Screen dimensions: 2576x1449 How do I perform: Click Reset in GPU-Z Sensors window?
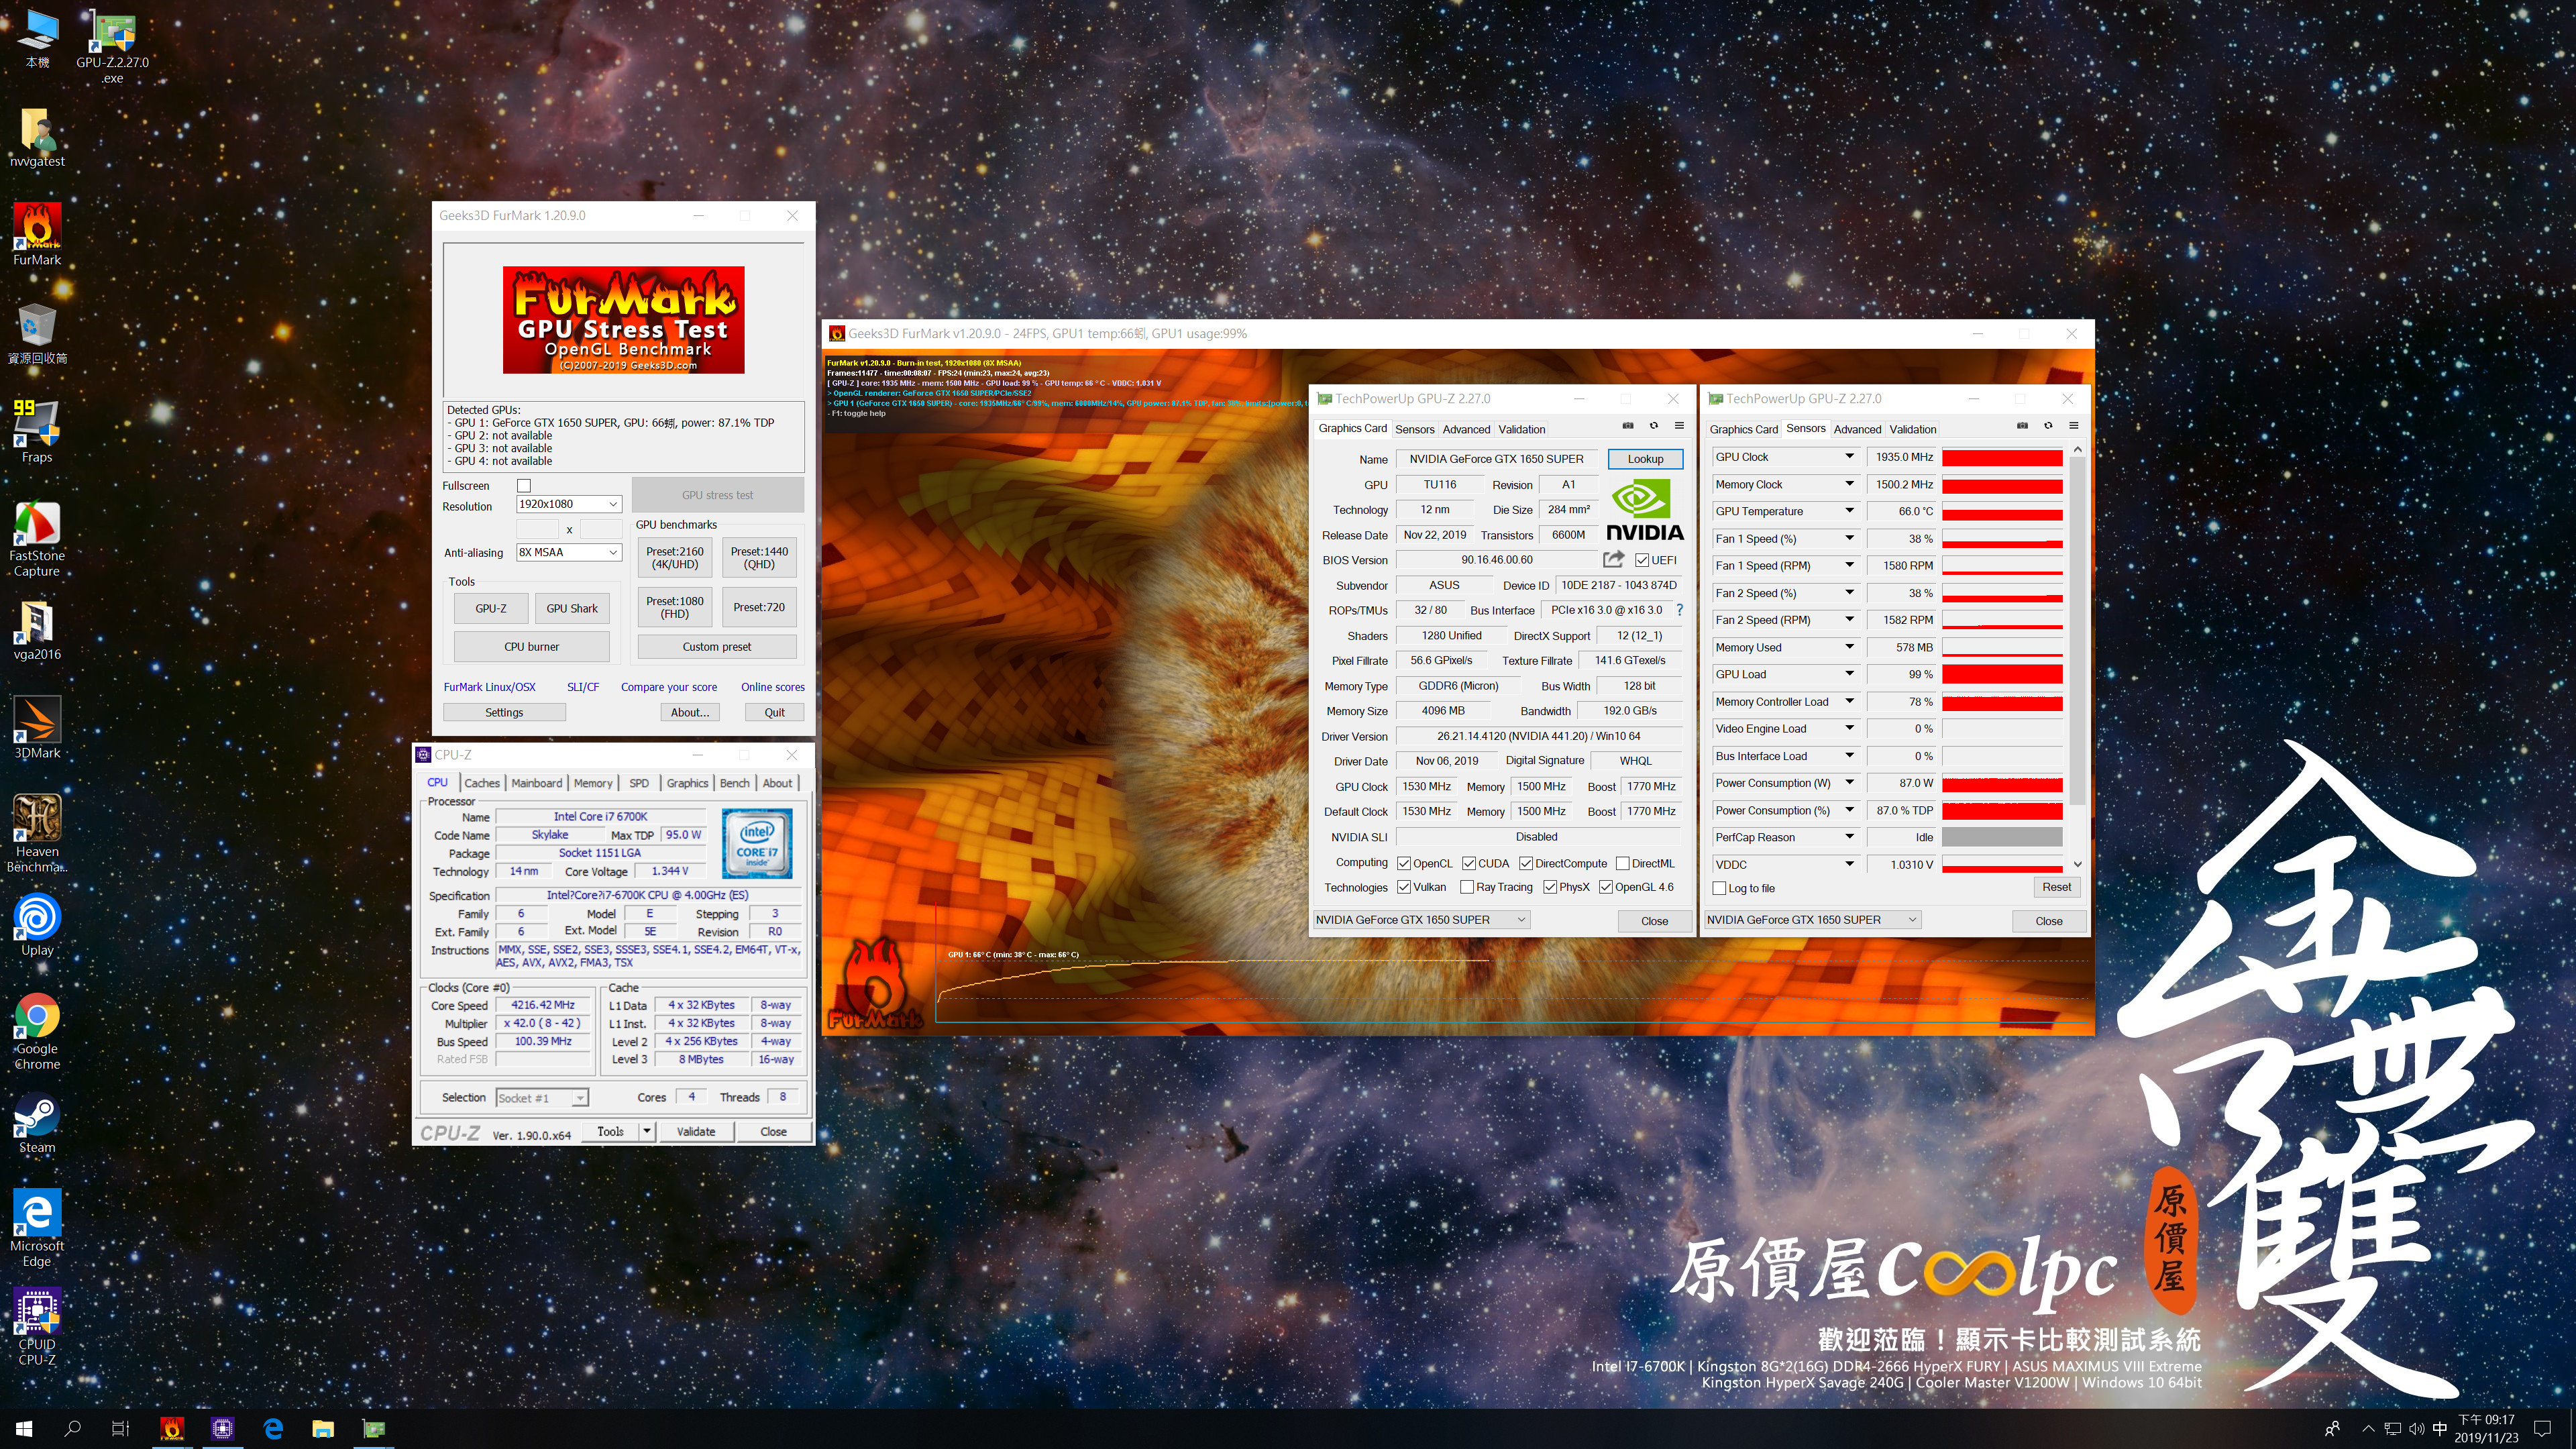click(x=2056, y=887)
